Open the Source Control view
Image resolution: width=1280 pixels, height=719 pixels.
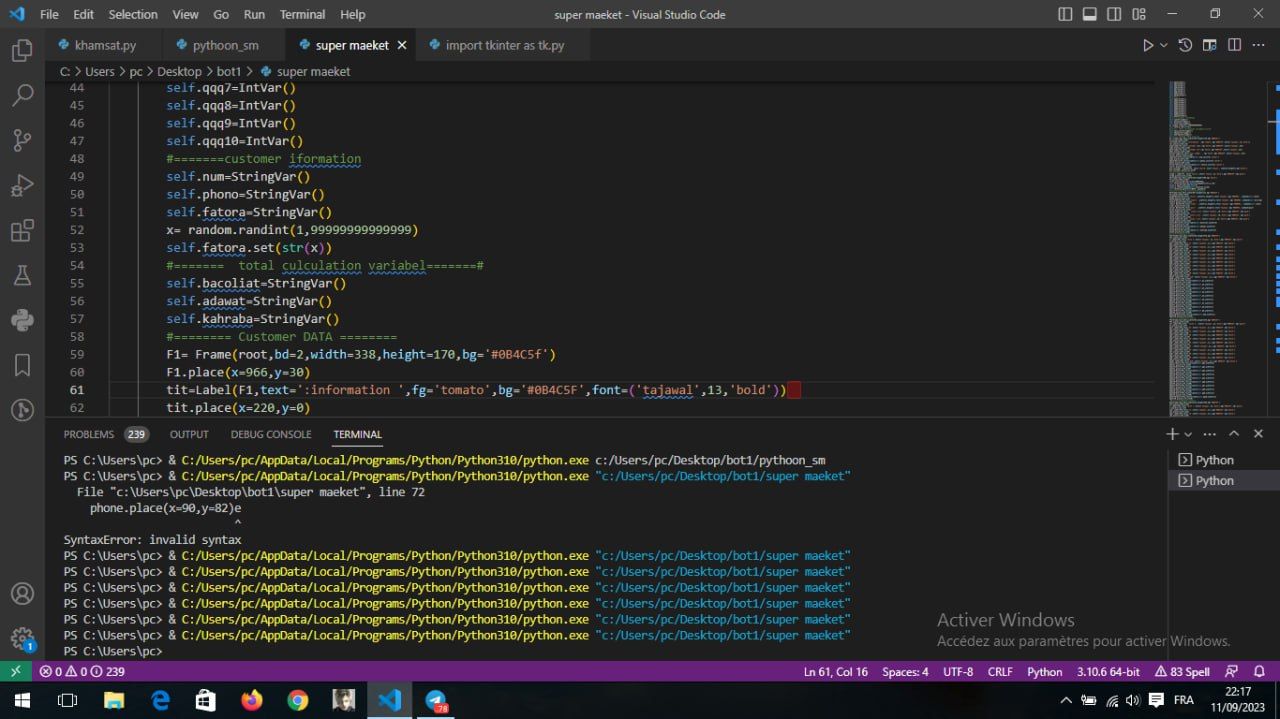(22, 141)
